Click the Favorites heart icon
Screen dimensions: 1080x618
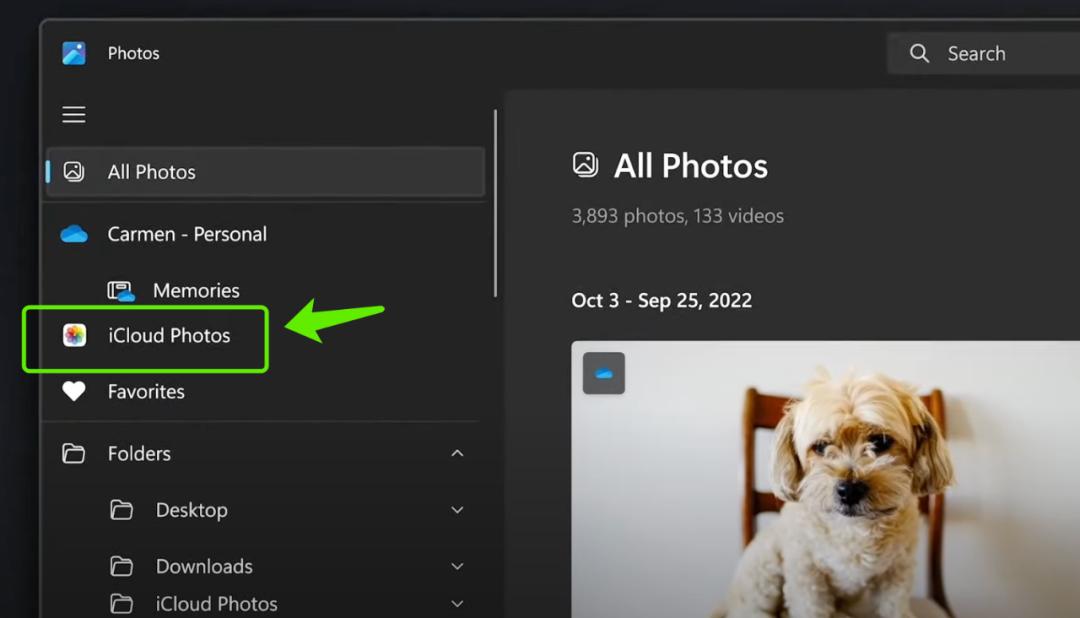pos(74,392)
